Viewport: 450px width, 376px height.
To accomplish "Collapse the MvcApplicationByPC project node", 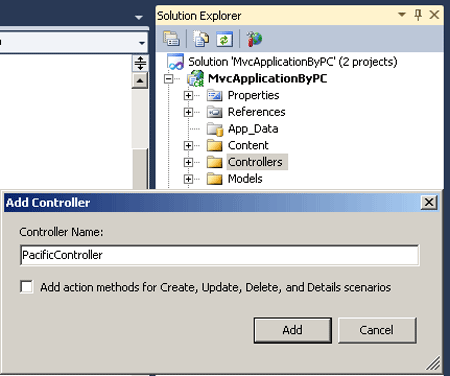I will (169, 79).
